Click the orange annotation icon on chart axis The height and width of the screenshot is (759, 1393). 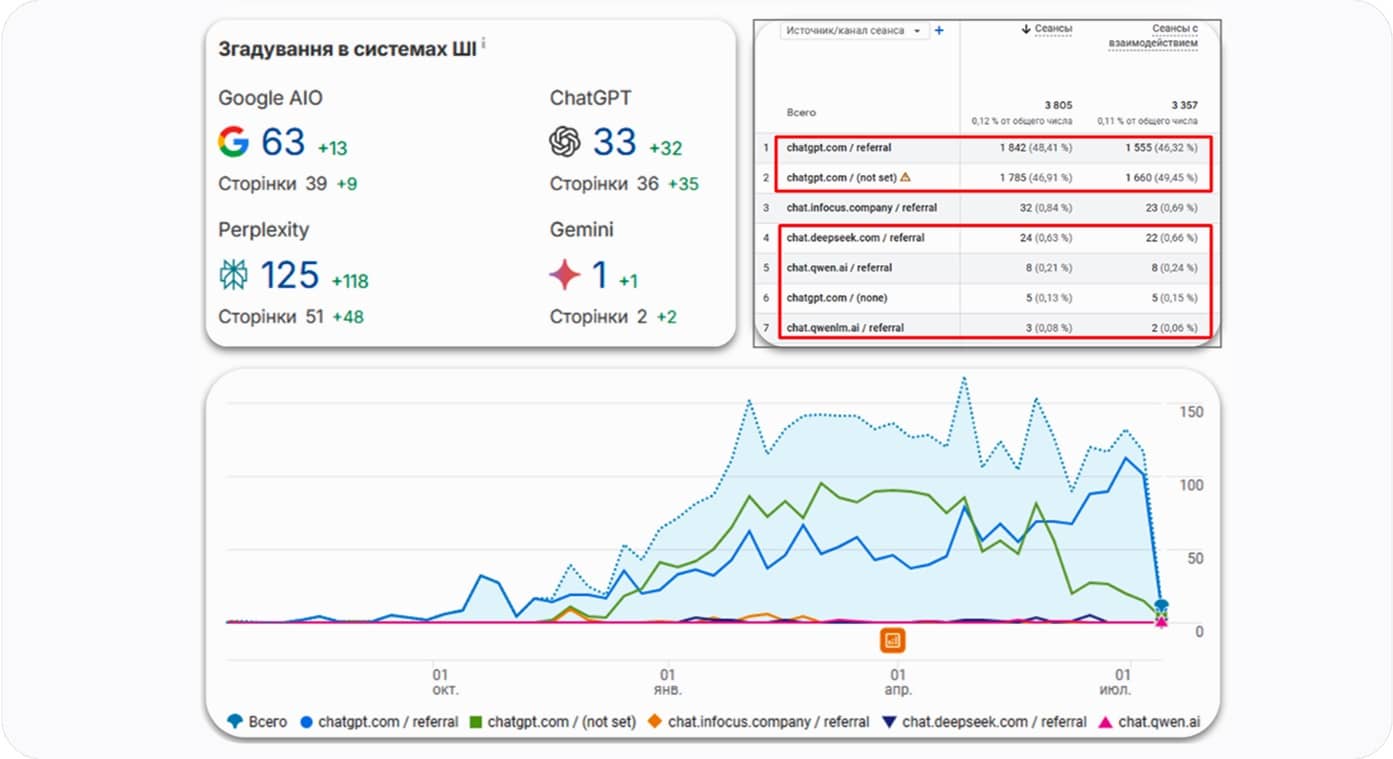pyautogui.click(x=892, y=640)
